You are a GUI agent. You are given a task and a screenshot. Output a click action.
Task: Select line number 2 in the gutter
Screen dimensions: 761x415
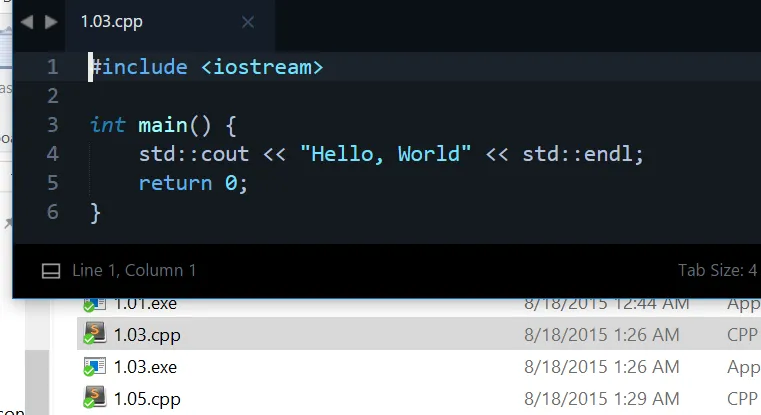[x=52, y=96]
